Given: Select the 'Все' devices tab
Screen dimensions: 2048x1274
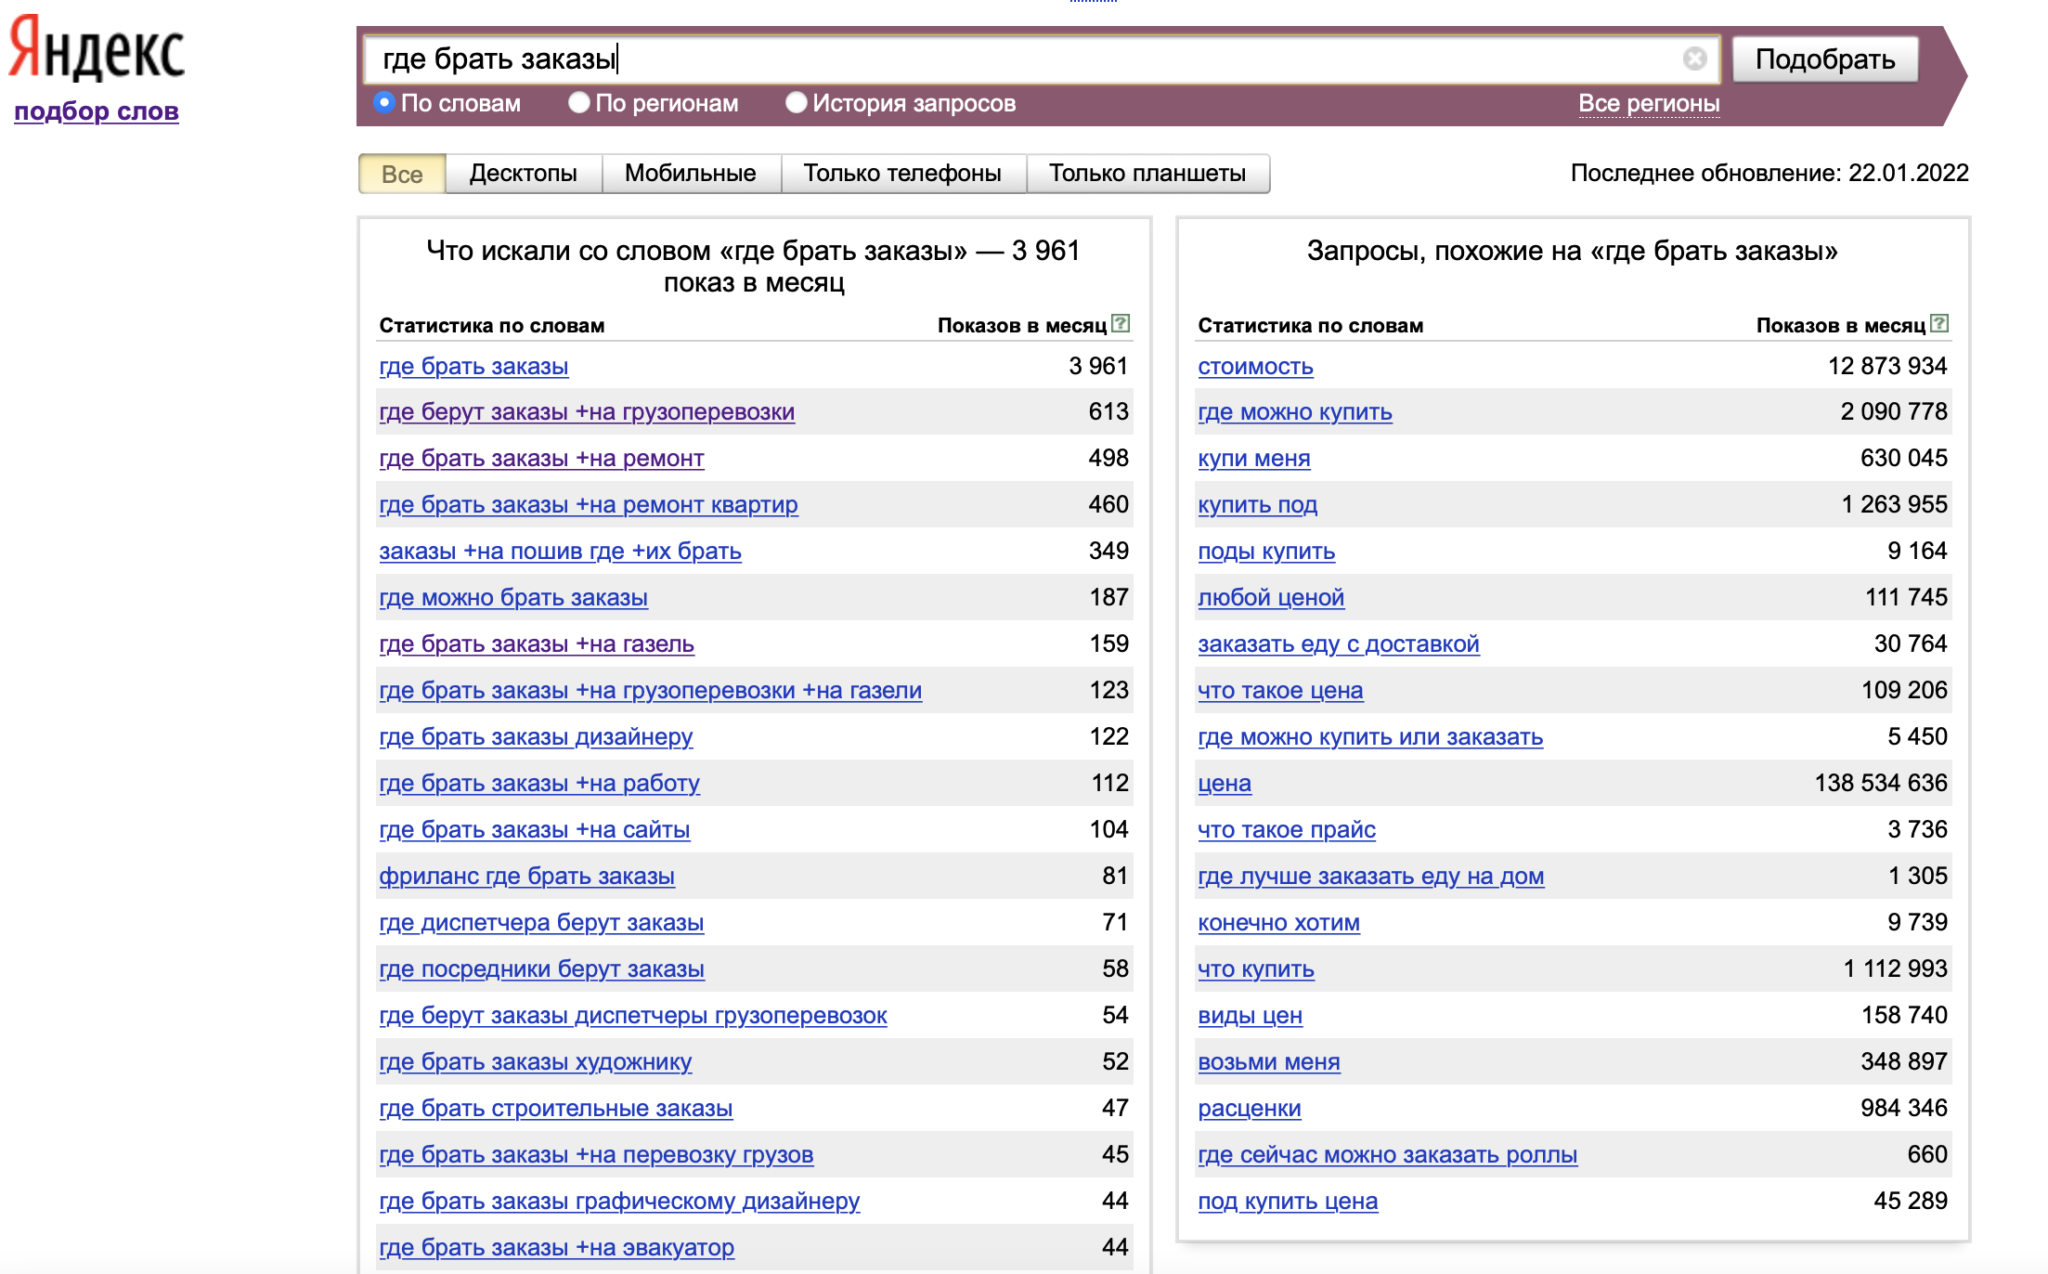Looking at the screenshot, I should [402, 174].
